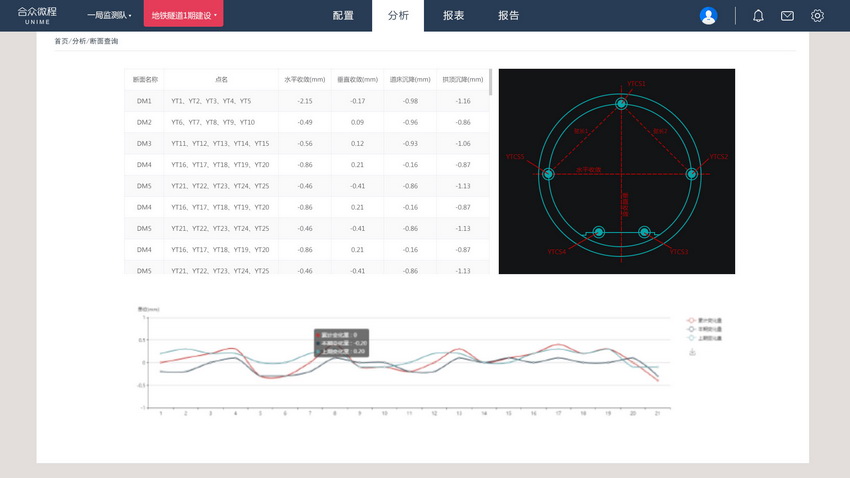Open the mail envelope icon

787,16
